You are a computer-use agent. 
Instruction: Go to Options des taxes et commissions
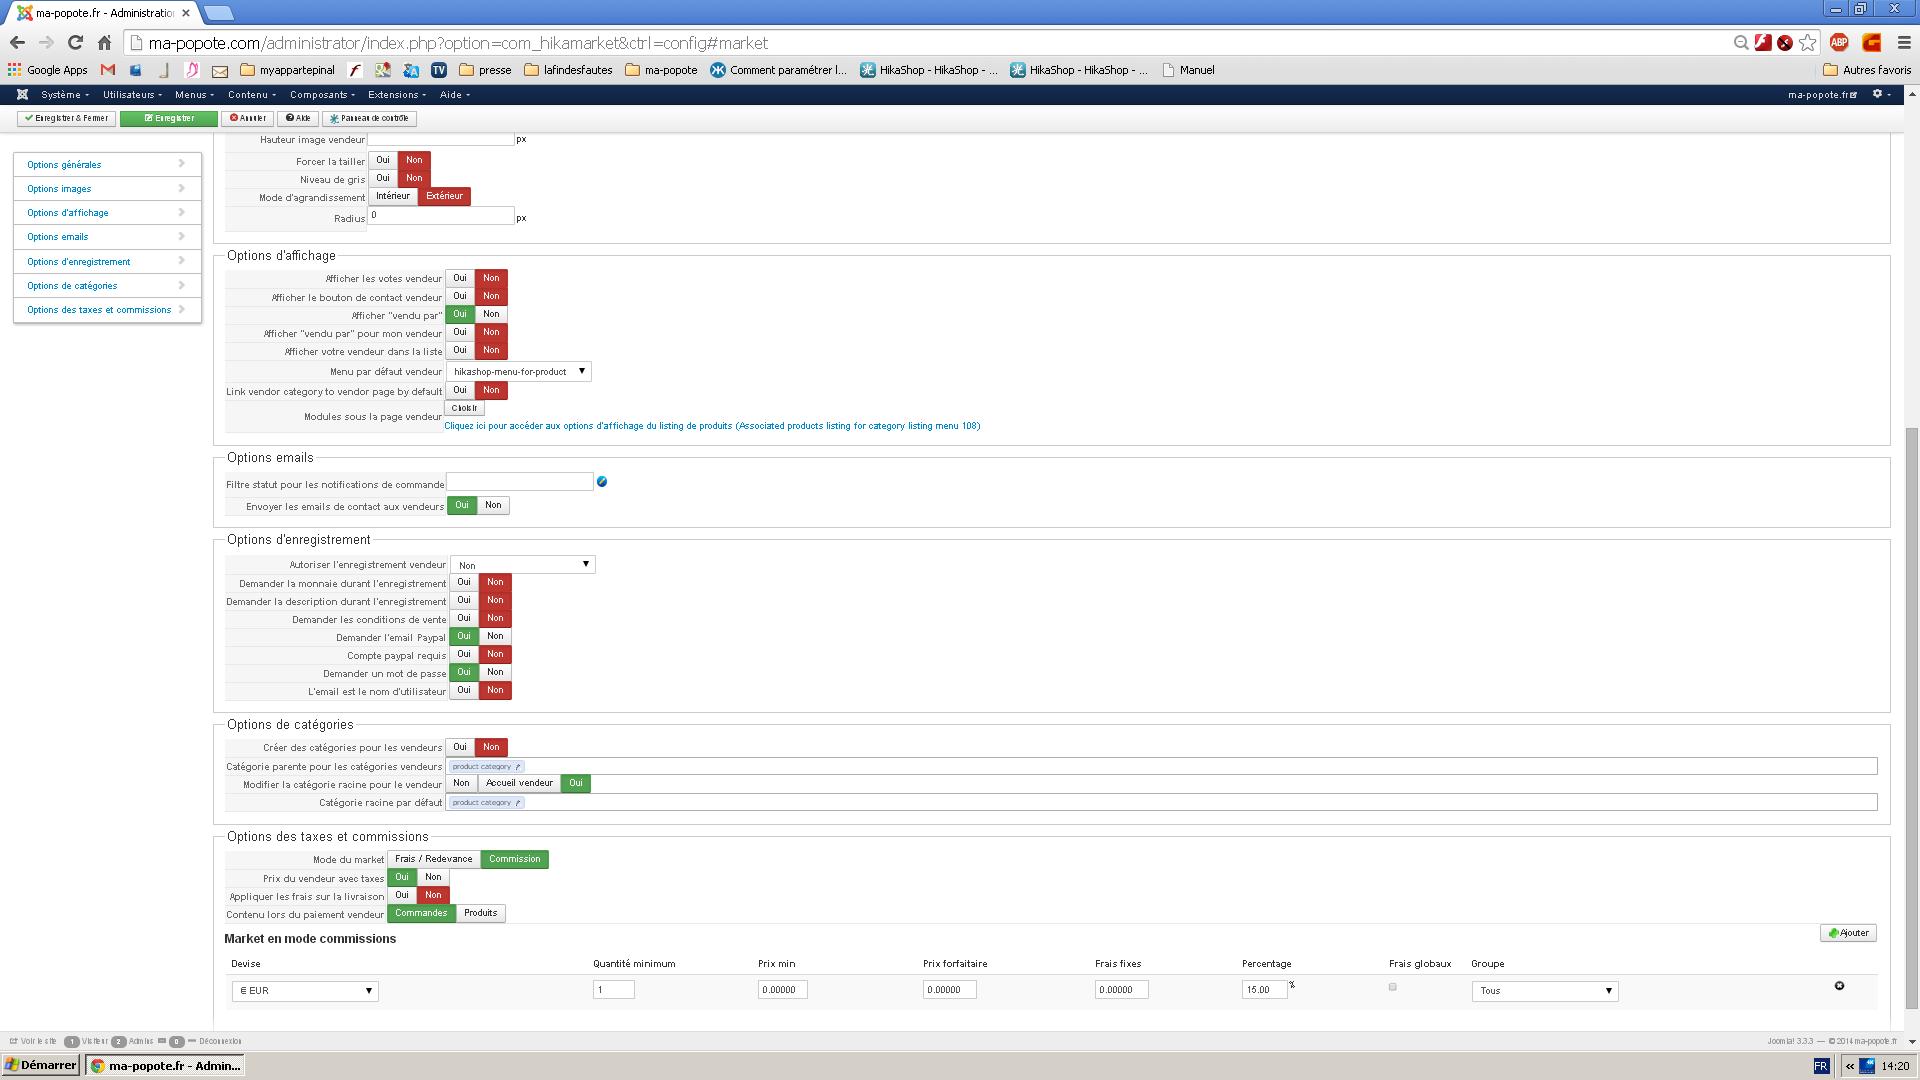point(99,310)
